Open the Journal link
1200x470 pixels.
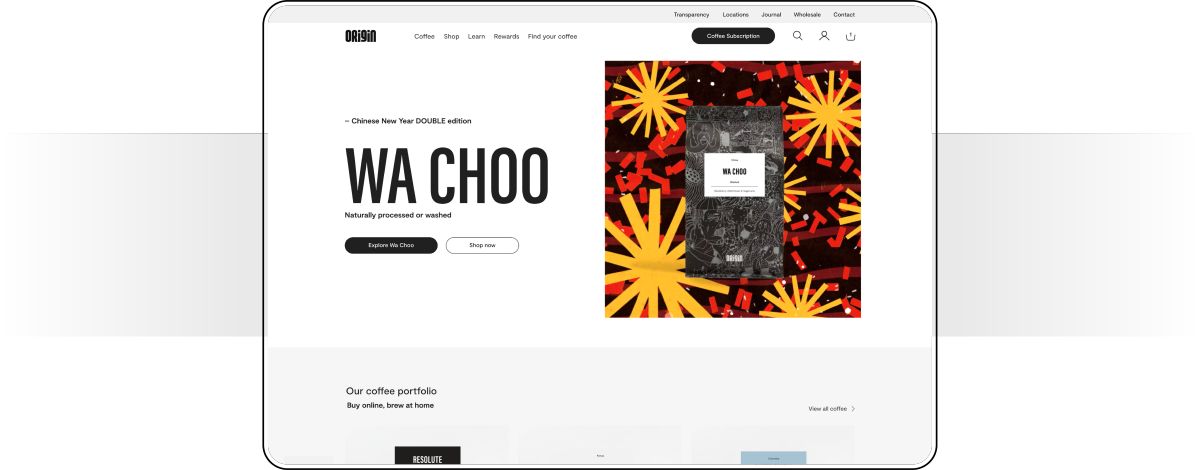tap(771, 15)
